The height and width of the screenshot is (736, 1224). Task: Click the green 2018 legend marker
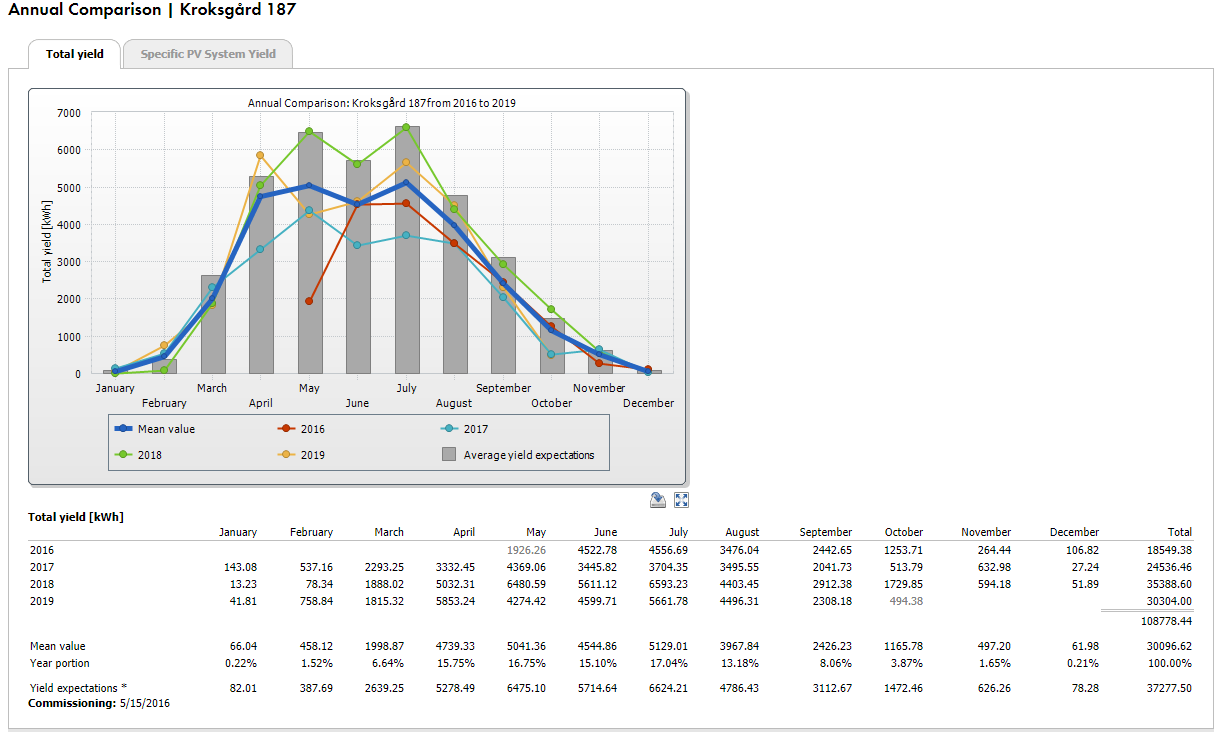[124, 455]
